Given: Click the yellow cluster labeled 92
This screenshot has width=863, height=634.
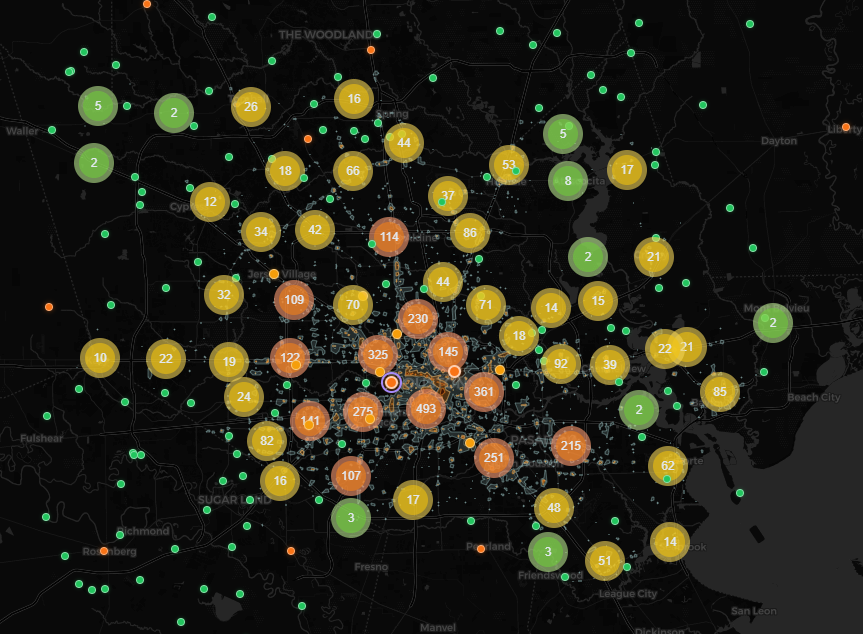Looking at the screenshot, I should [x=561, y=364].
